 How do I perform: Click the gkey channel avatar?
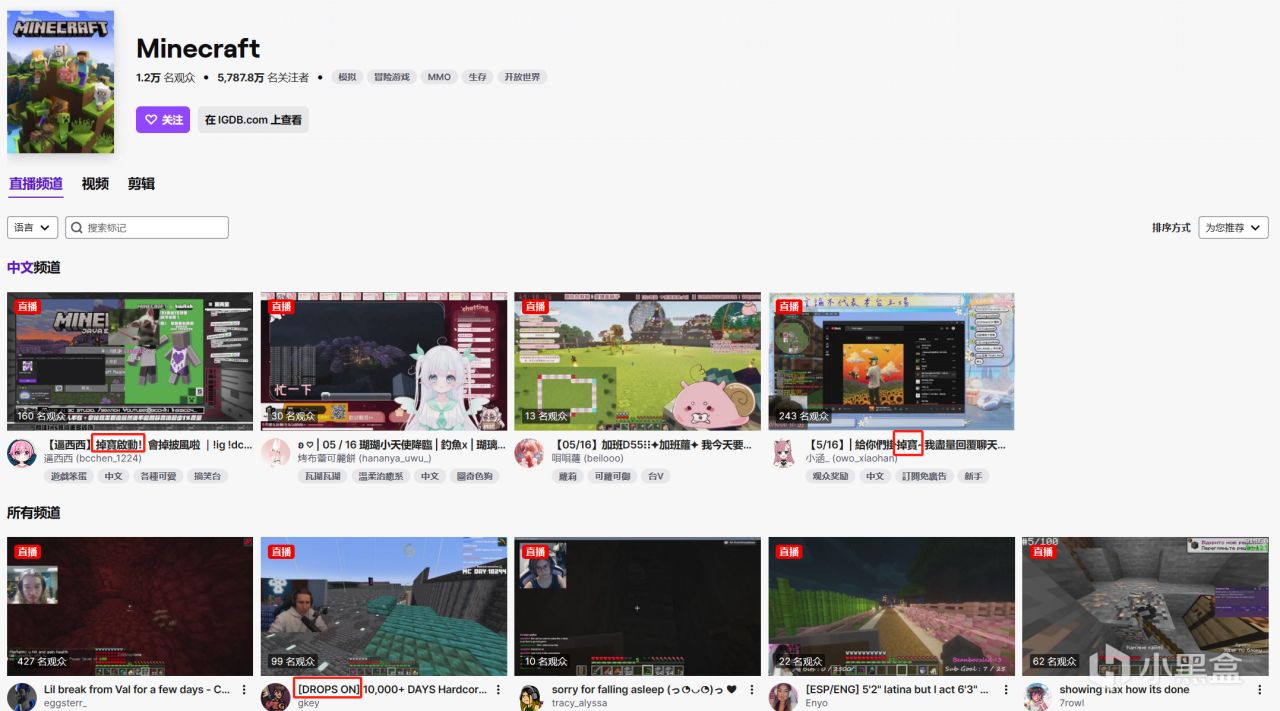pyautogui.click(x=276, y=697)
